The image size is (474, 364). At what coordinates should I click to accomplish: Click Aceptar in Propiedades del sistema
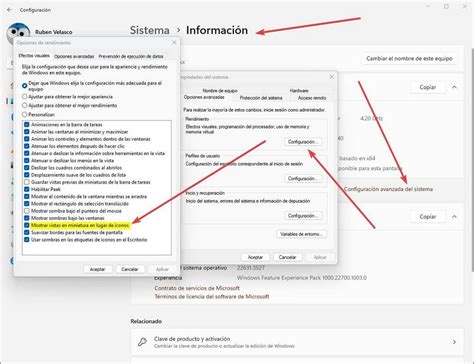pos(255,257)
